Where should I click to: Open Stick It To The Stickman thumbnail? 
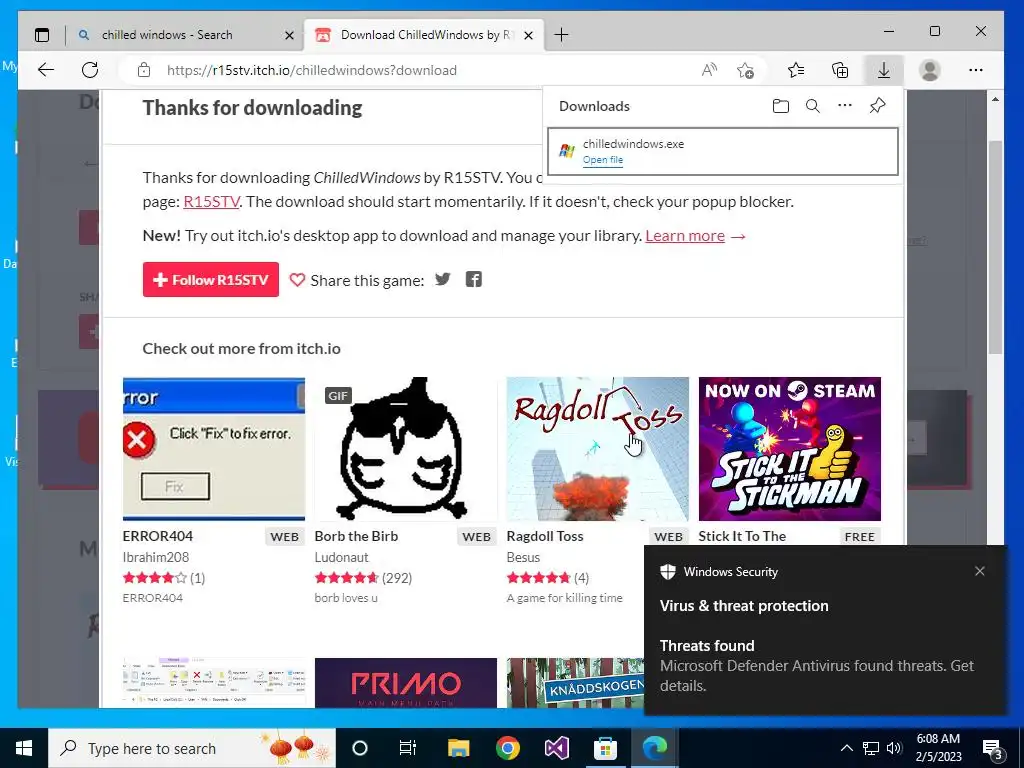pyautogui.click(x=790, y=449)
